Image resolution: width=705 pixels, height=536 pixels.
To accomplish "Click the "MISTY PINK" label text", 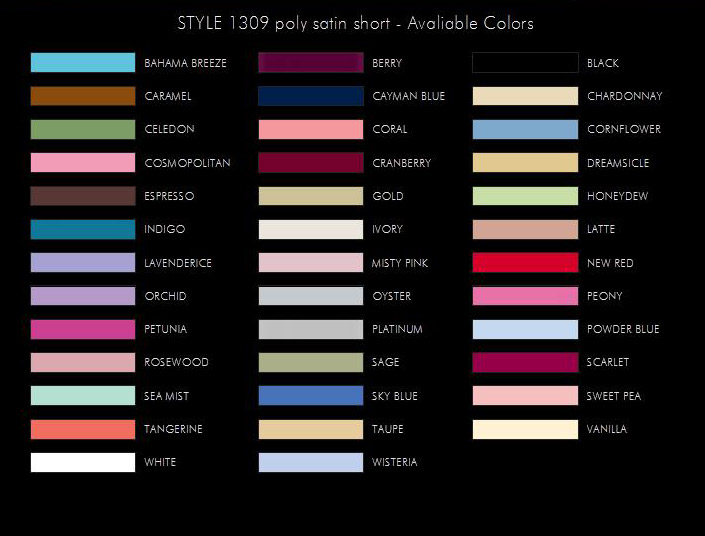I will pos(400,263).
